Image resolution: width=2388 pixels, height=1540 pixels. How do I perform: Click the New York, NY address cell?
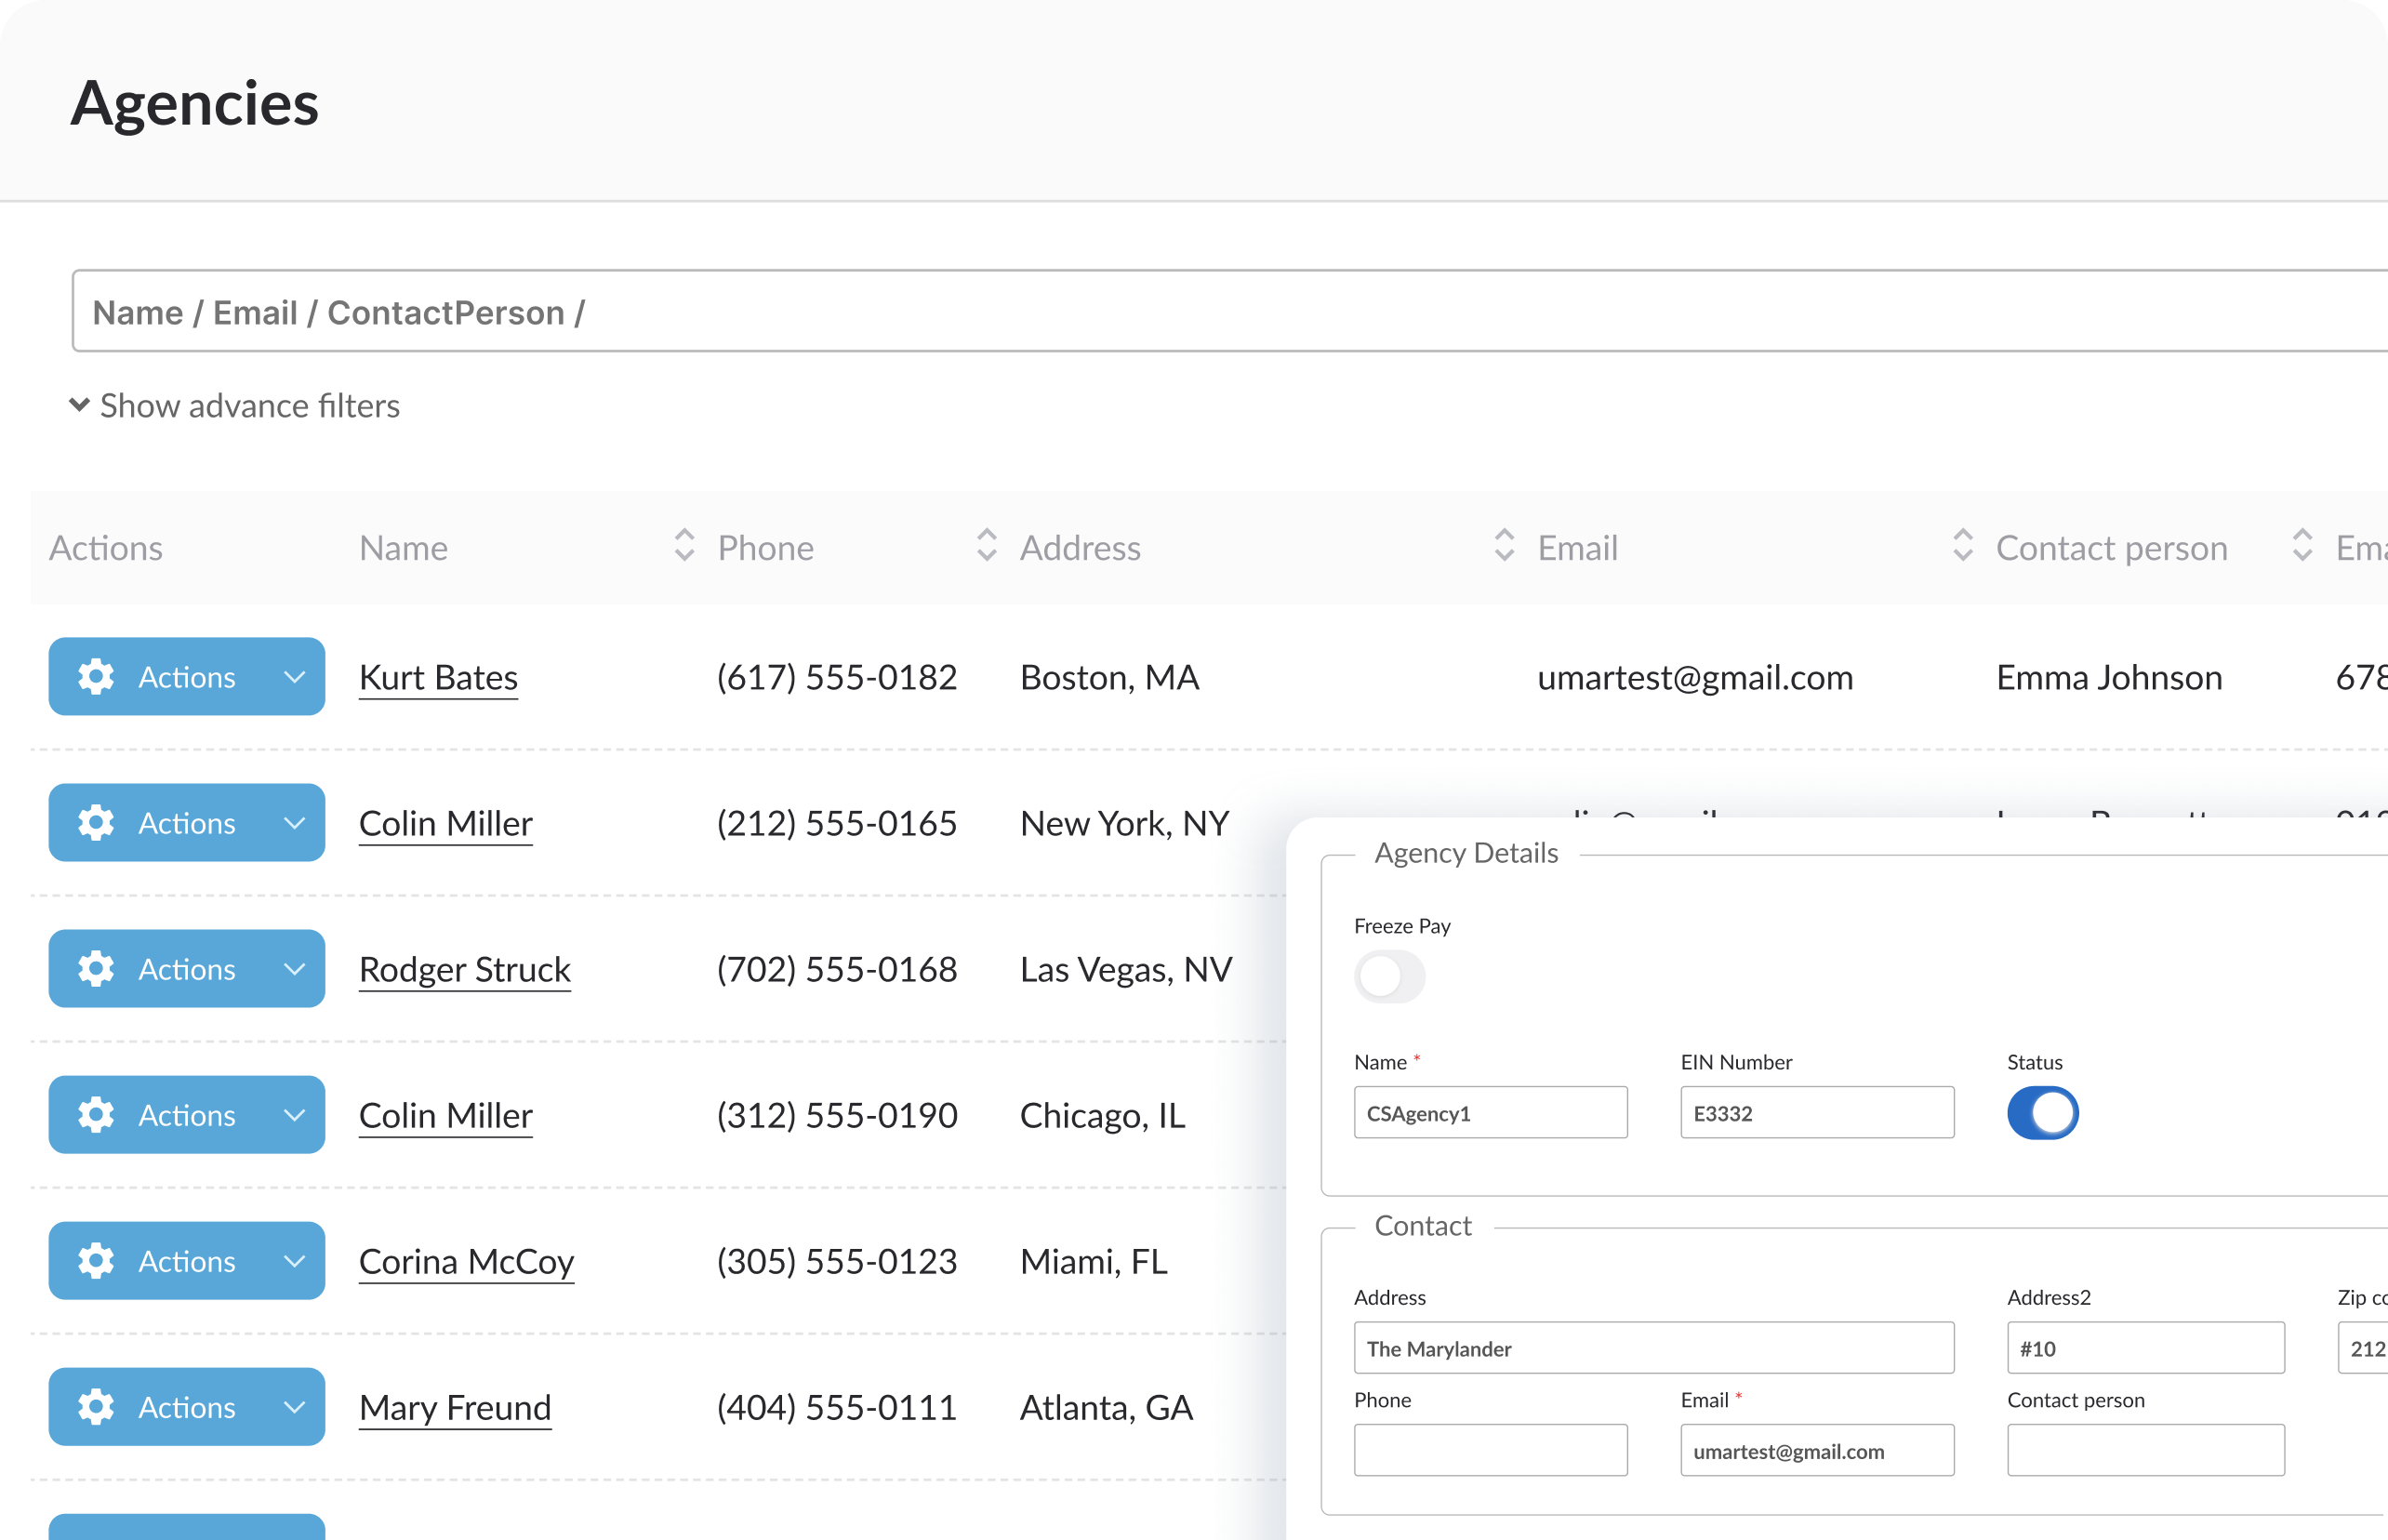click(x=1124, y=824)
